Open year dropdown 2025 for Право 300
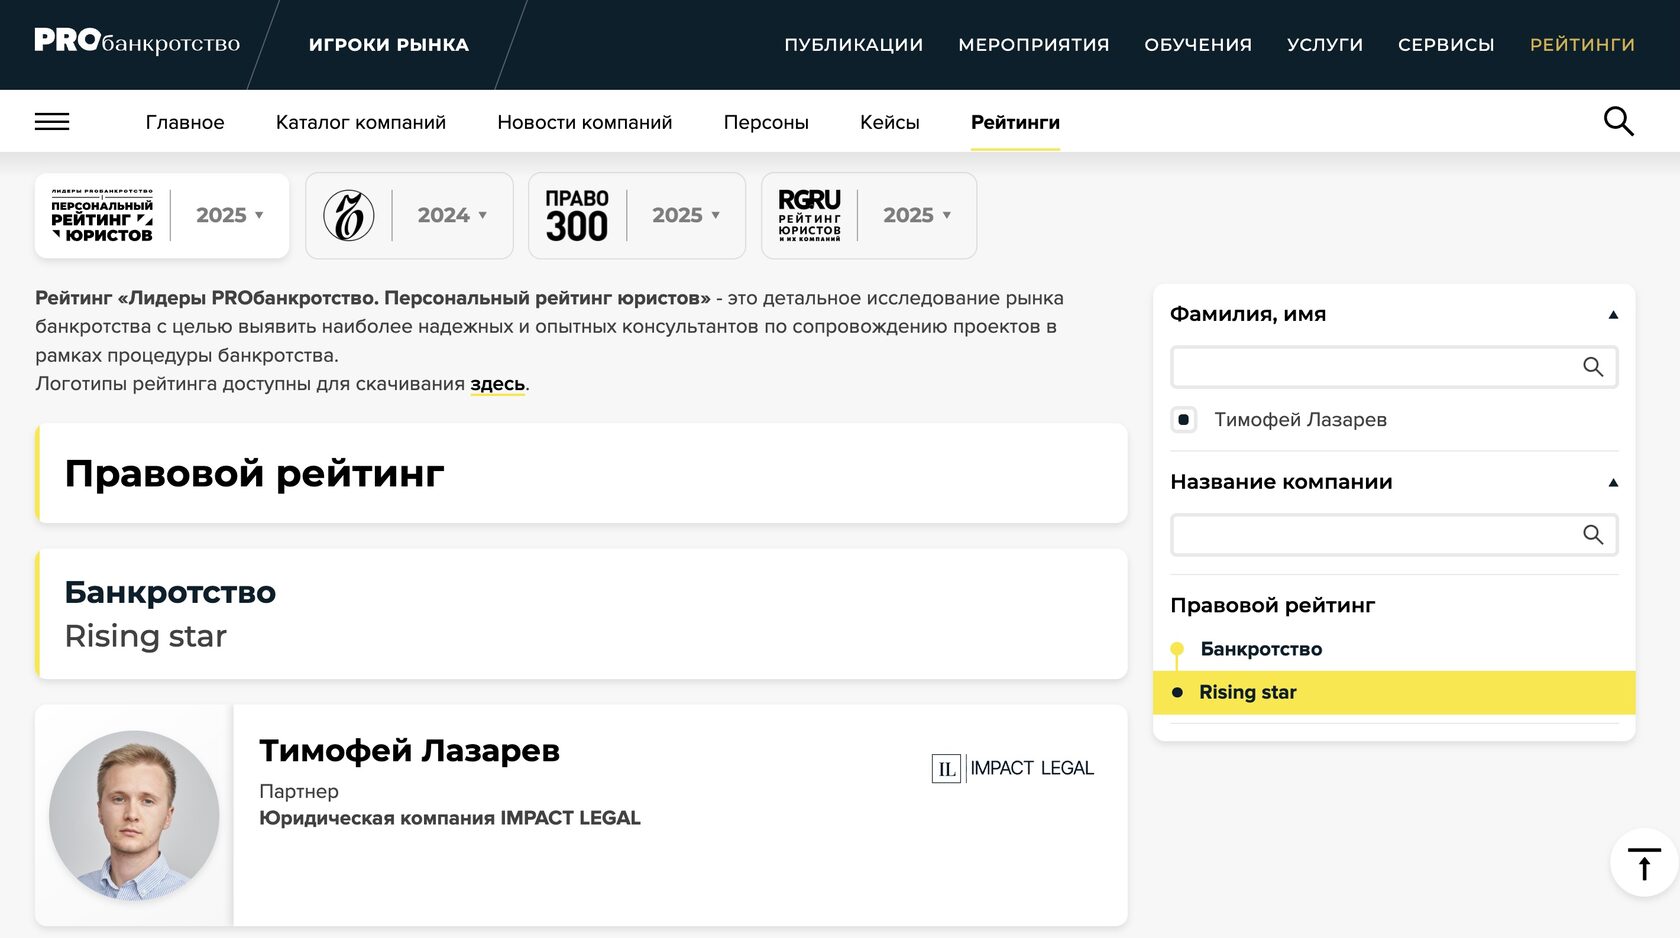Screen dimensions: 1680x938 pos(686,215)
